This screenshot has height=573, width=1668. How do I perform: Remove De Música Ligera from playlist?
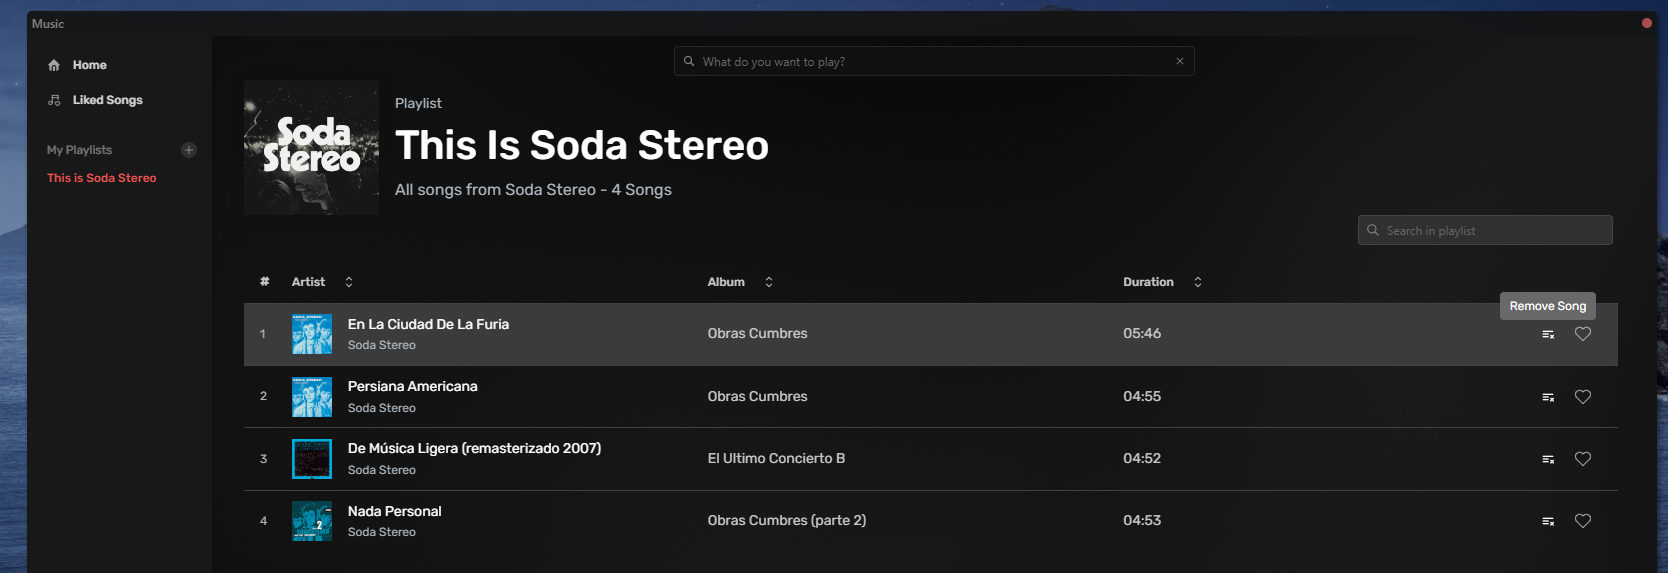(1548, 459)
